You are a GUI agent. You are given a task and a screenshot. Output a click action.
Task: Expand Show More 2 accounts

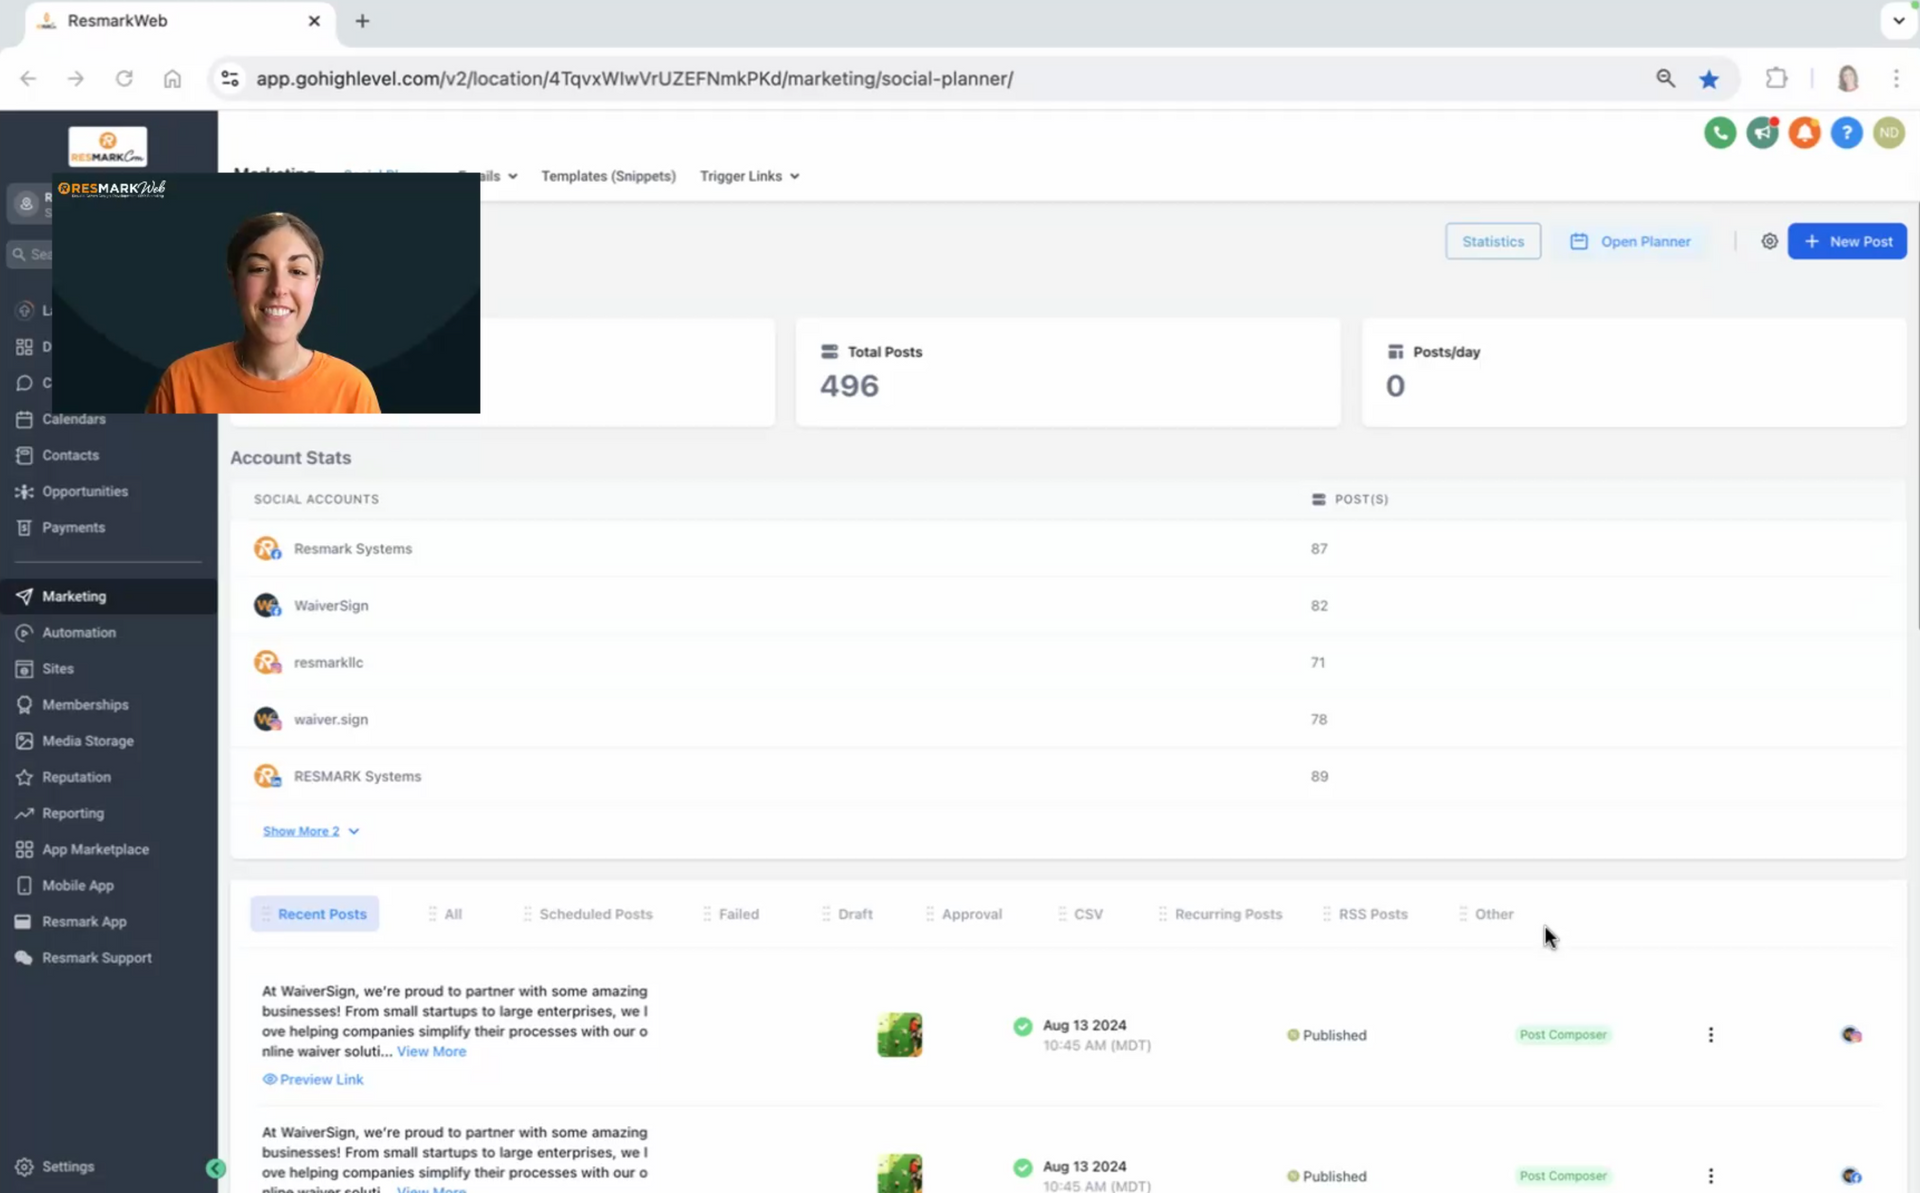click(310, 831)
